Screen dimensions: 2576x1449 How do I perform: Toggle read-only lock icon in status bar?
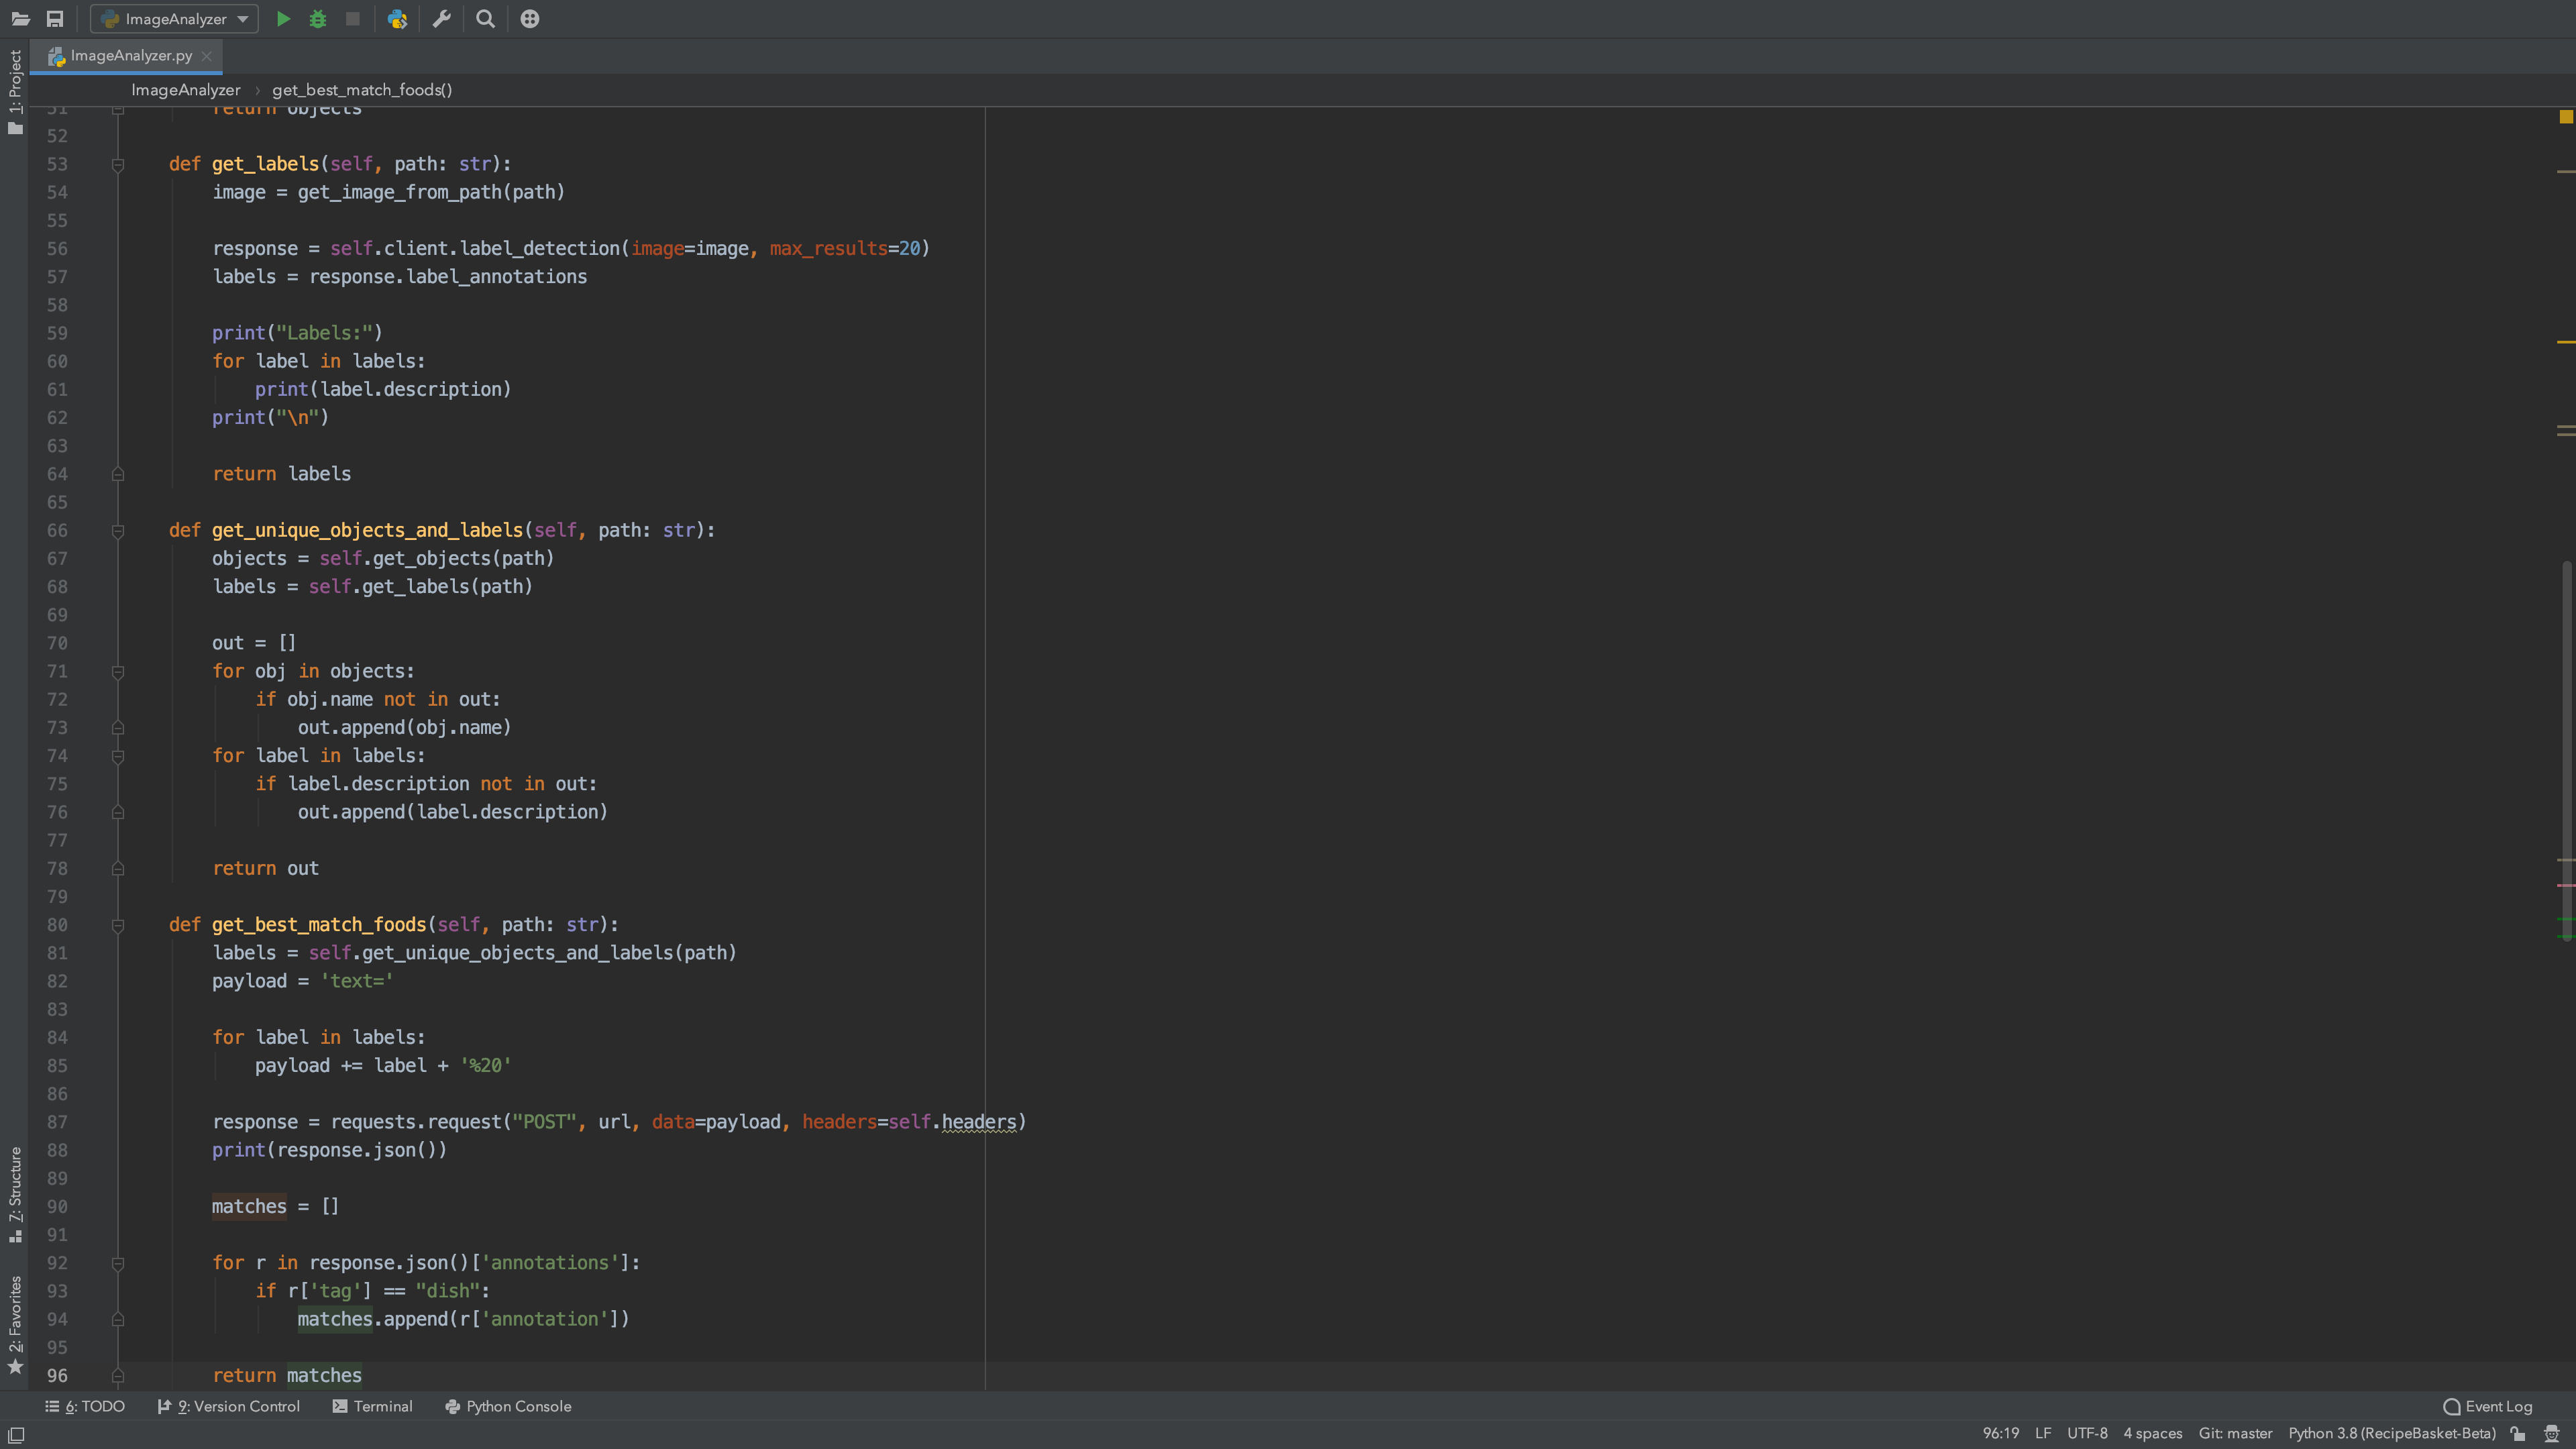click(2518, 1433)
